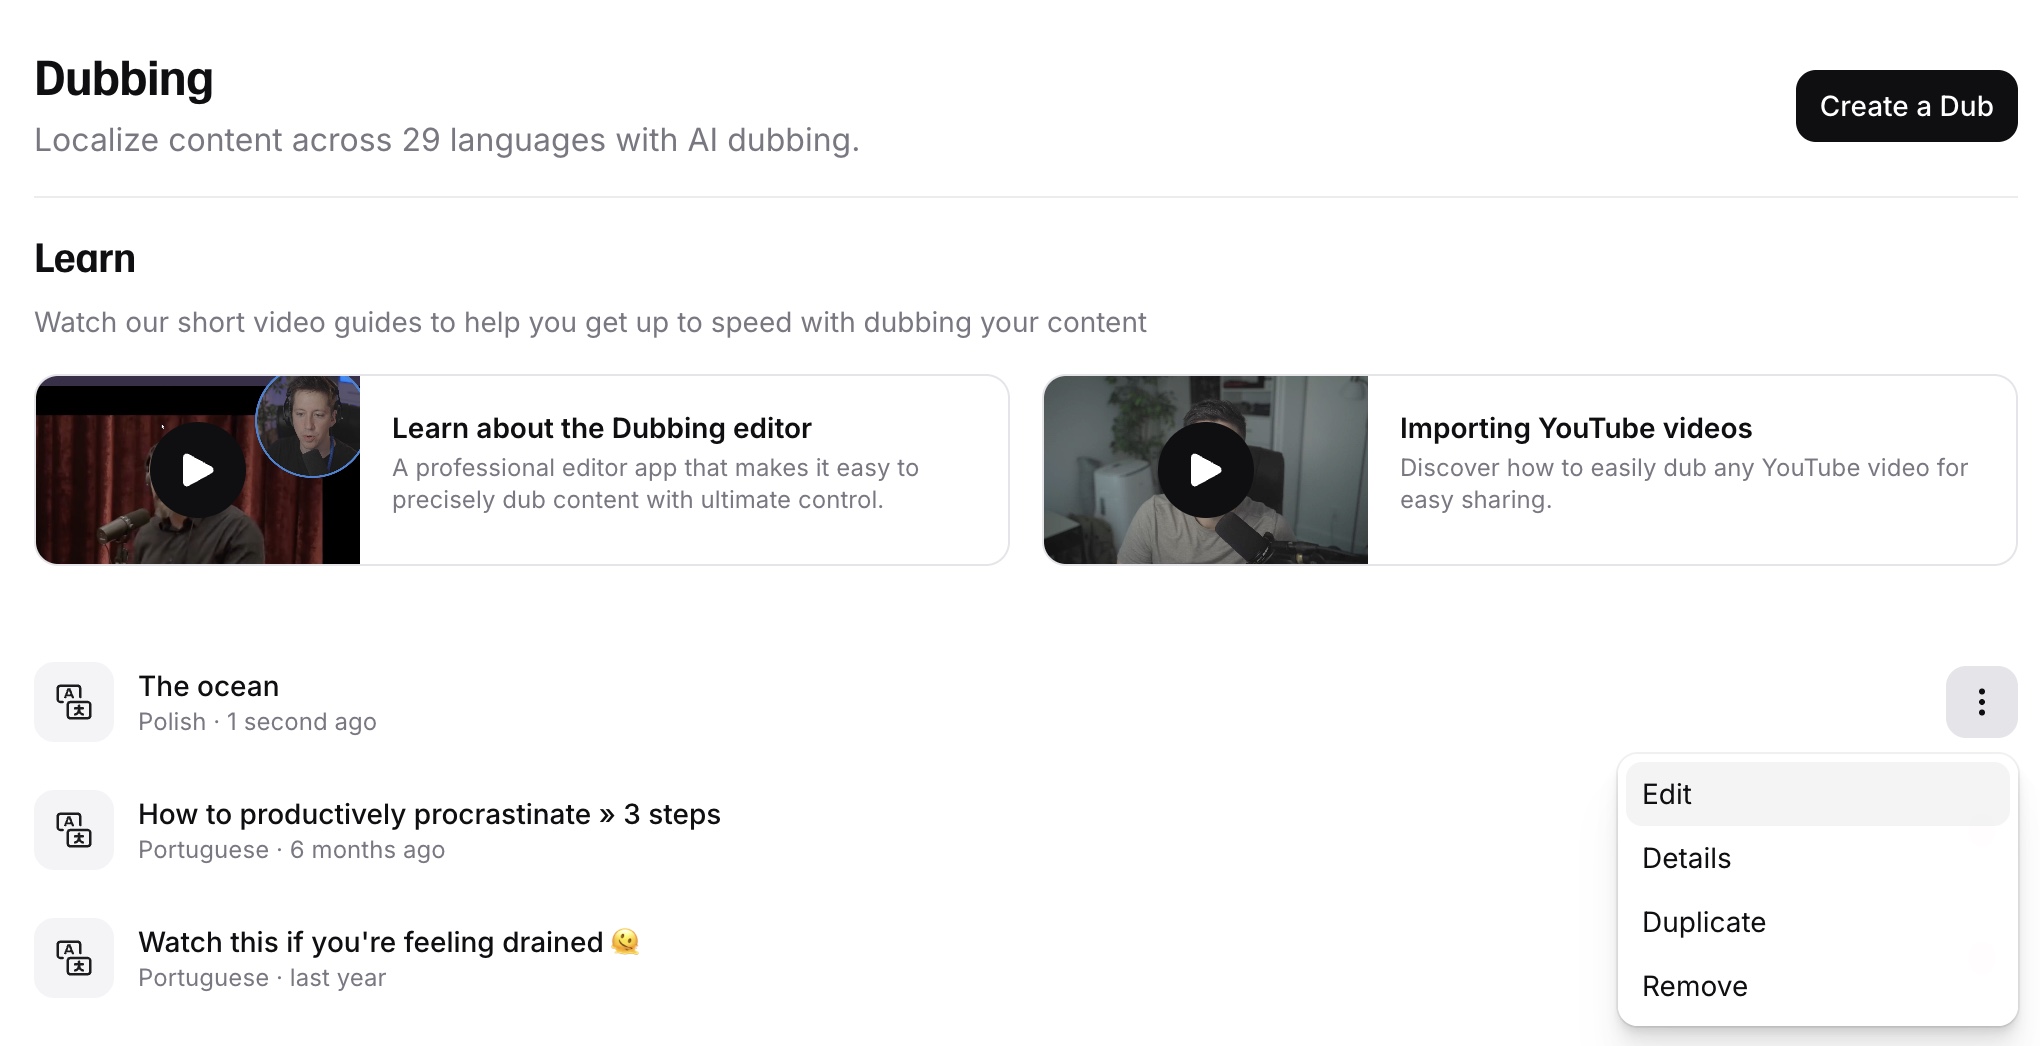Viewport: 2040px width, 1046px height.
Task: Select Edit from the context menu
Action: (x=1667, y=794)
